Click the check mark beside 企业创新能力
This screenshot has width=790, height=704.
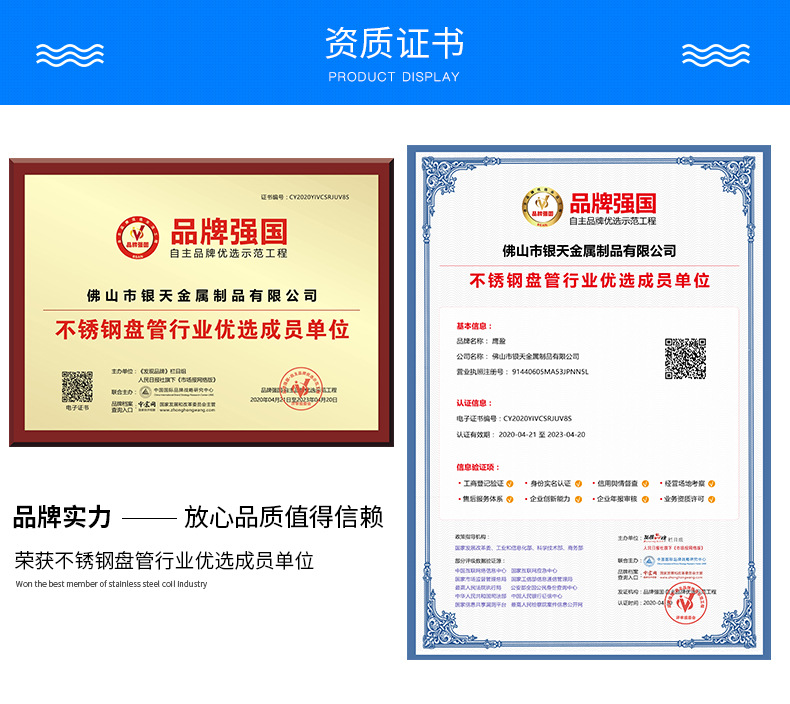[x=577, y=499]
